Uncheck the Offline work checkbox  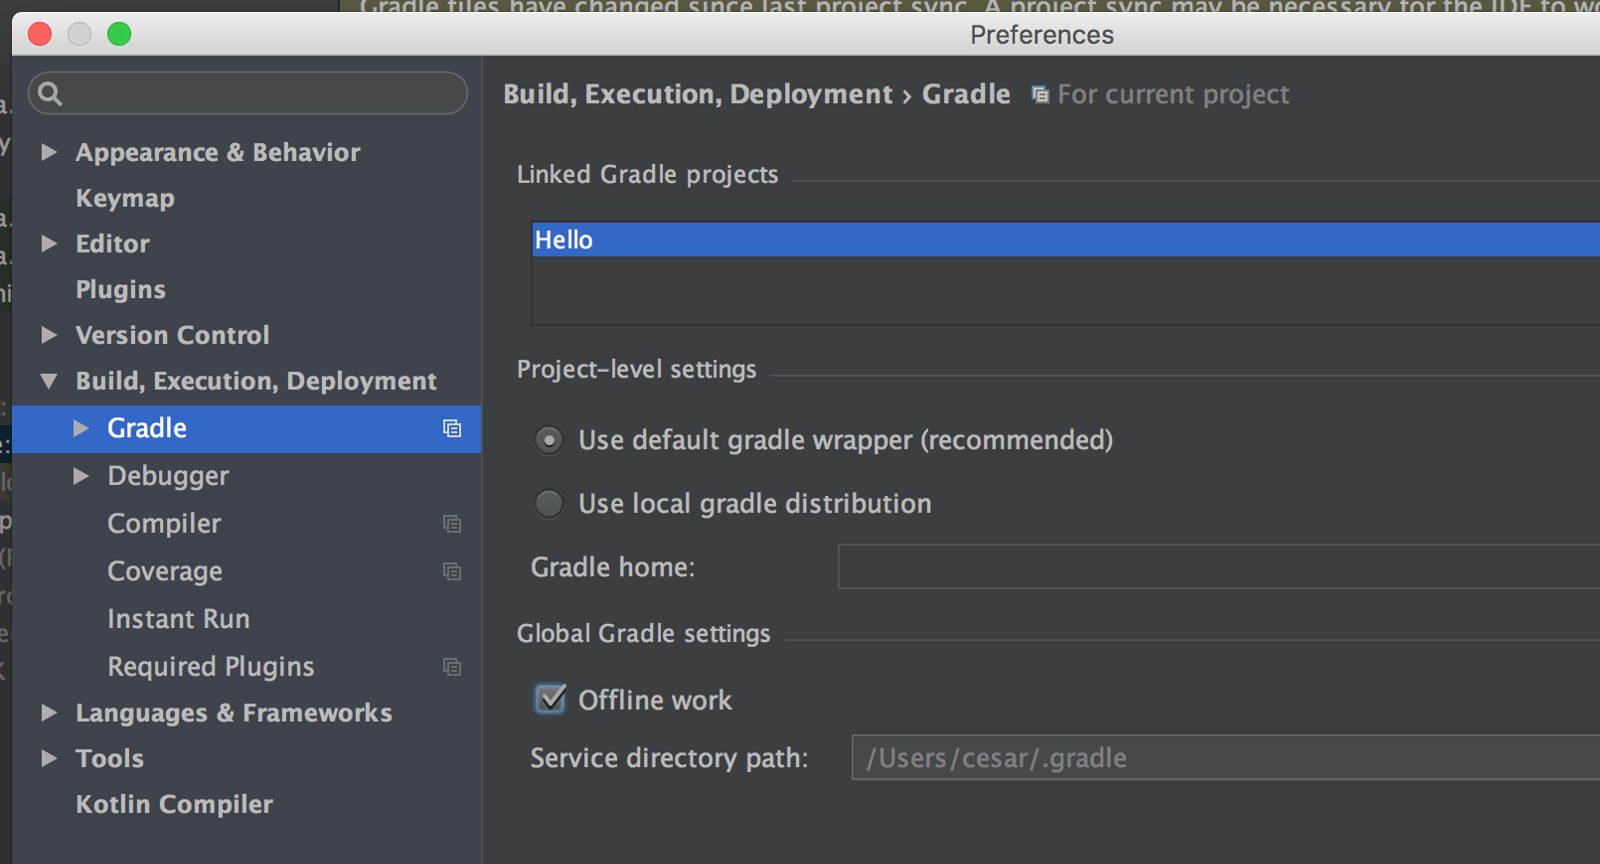click(550, 699)
